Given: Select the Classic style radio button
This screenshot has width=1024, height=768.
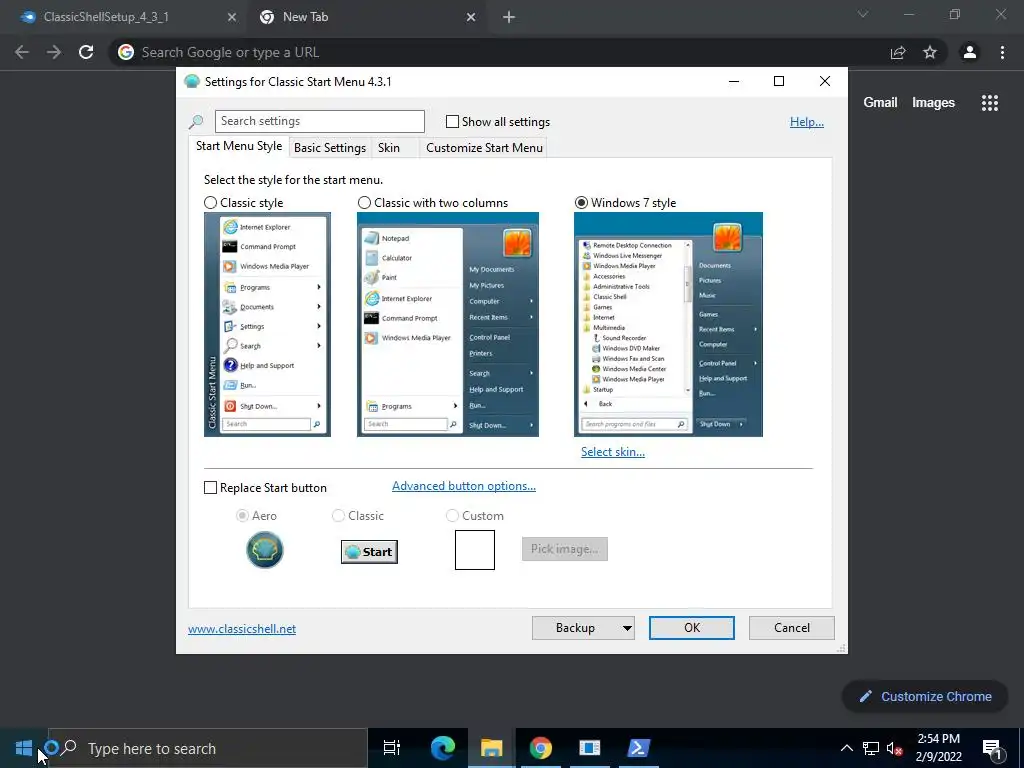Looking at the screenshot, I should (210, 202).
